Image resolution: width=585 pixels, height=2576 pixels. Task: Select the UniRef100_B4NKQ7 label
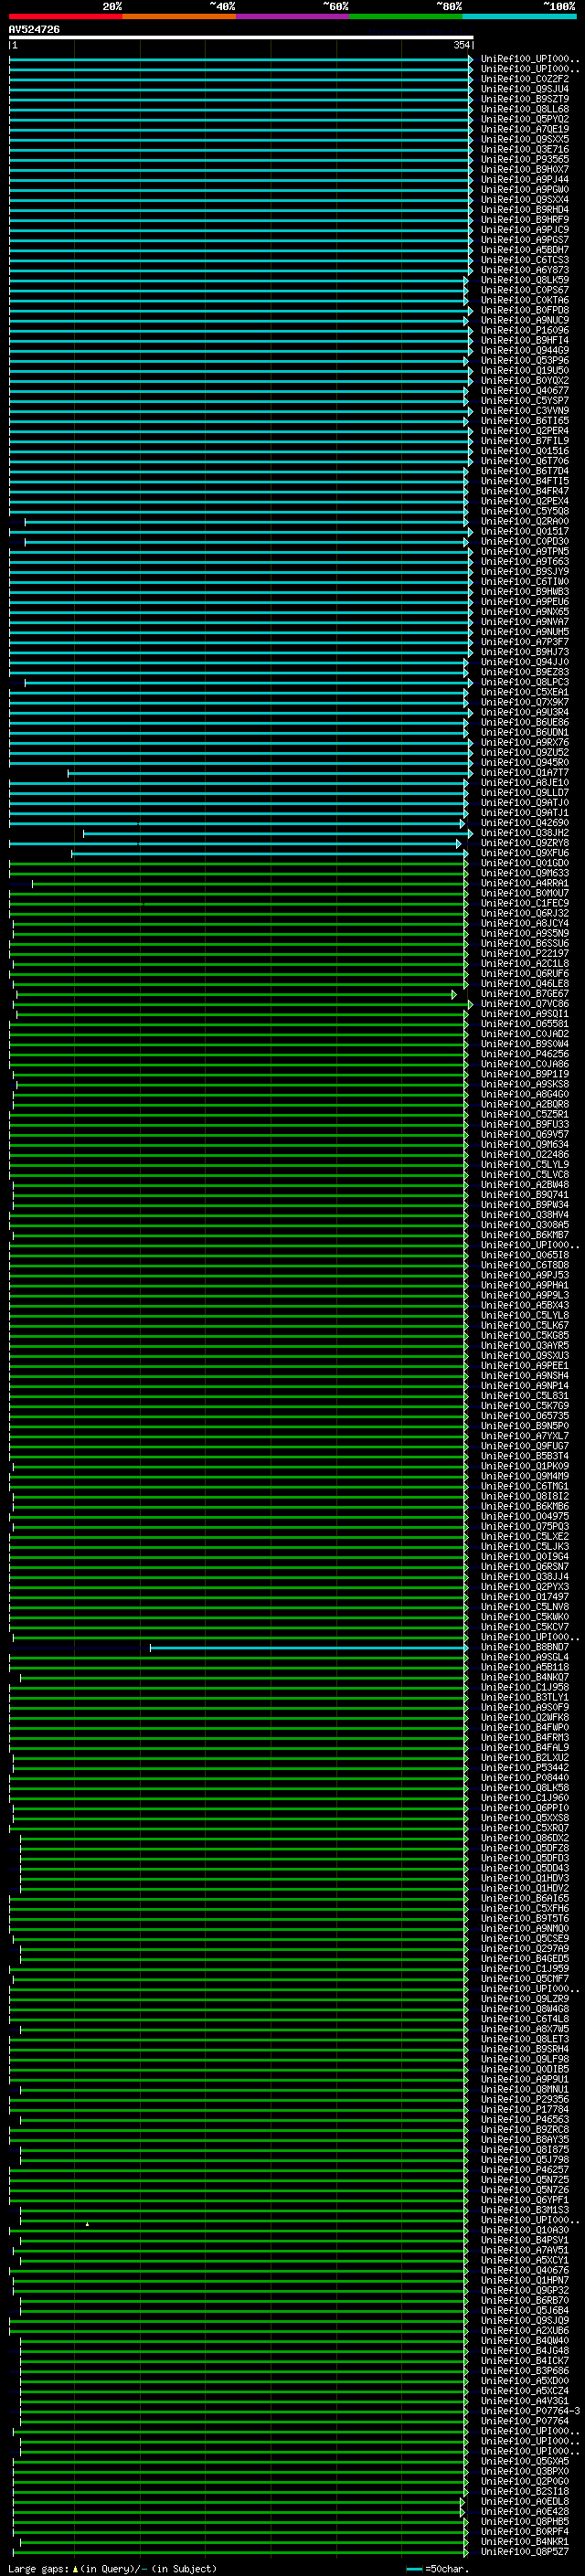tap(524, 1677)
